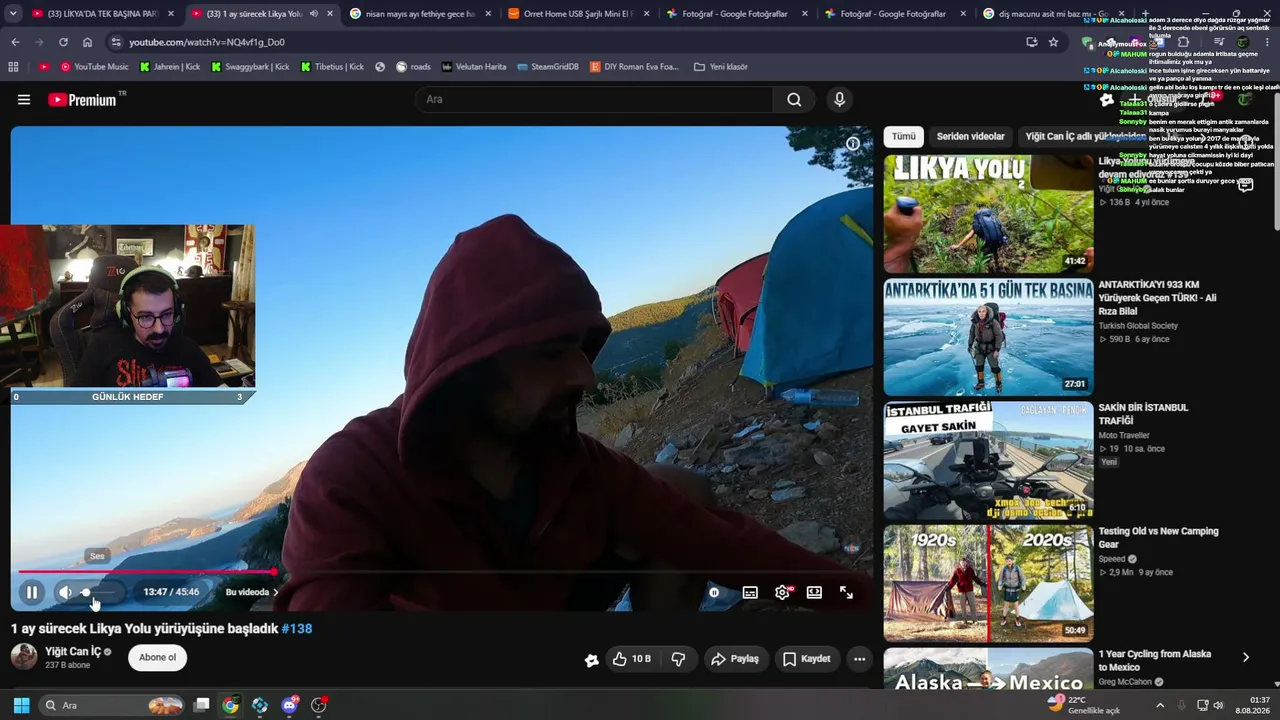Screen dimensions: 1280x720
Task: Click the Windows taskbar search box
Action: coord(112,705)
